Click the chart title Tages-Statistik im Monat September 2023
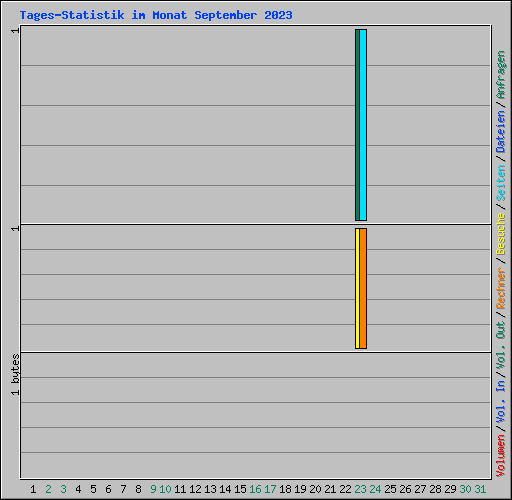 coord(156,15)
